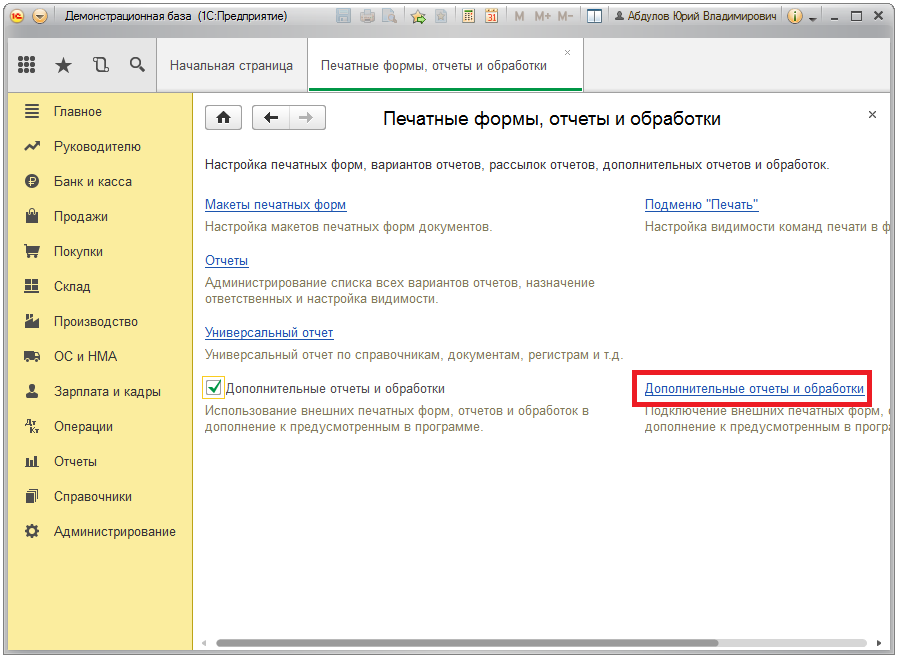Open the Отчеты link in content area

click(227, 261)
